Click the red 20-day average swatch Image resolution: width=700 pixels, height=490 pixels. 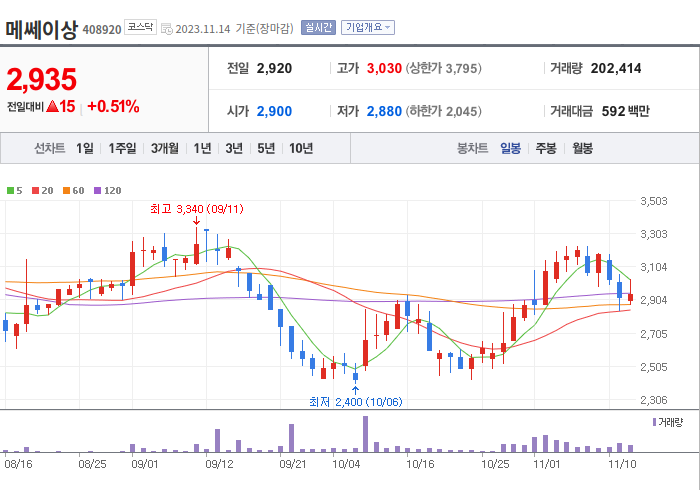tap(36, 191)
